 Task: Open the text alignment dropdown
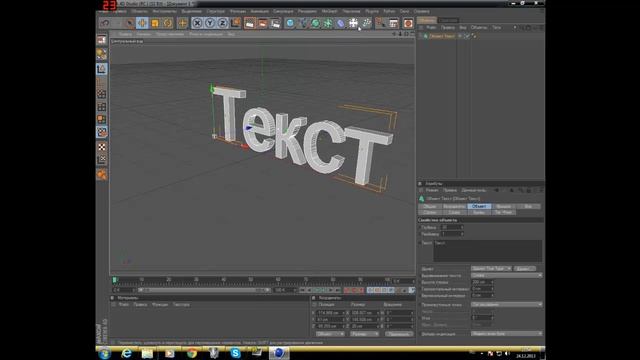point(507,276)
